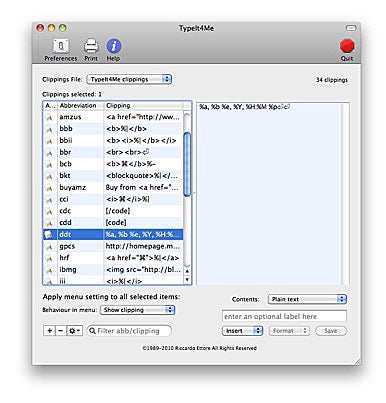Click the http://homepage.m... clipping cell
386x403 pixels.
click(143, 246)
